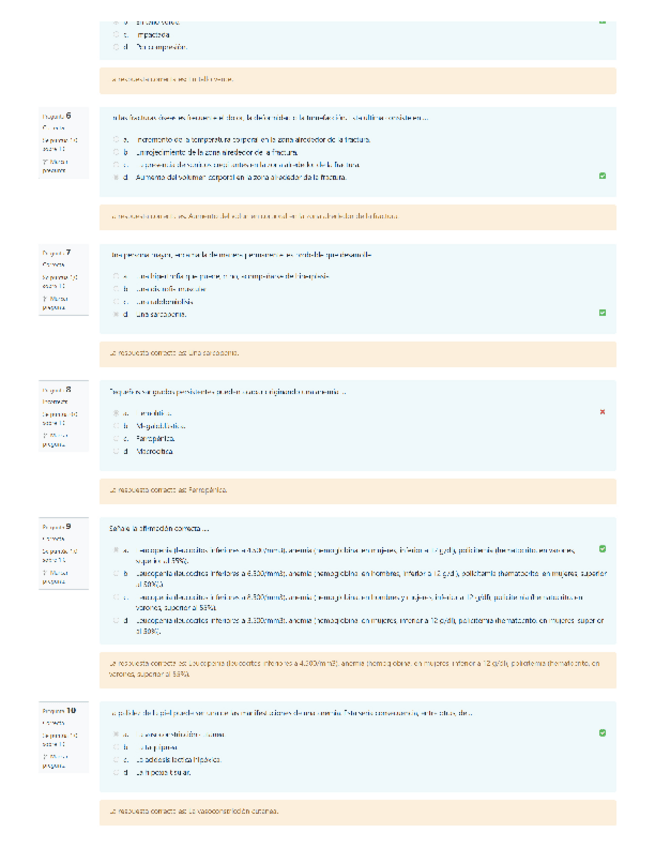Flag question 8 with 'Marcar pregunta' link
This screenshot has width=655, height=848.
[x=56, y=440]
